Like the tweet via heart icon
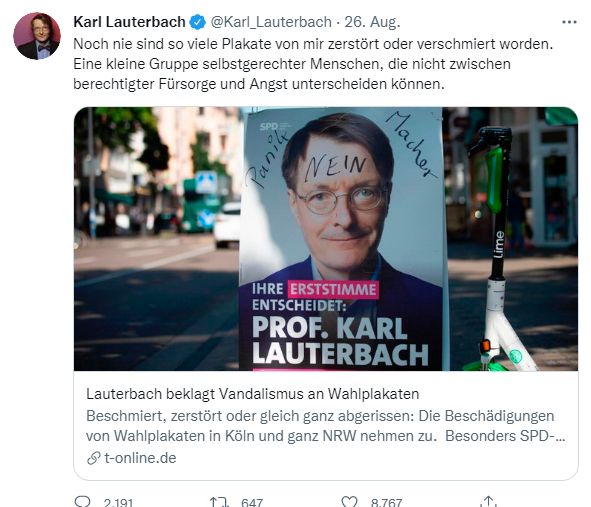Image resolution: width=591 pixels, height=507 pixels. [349, 502]
